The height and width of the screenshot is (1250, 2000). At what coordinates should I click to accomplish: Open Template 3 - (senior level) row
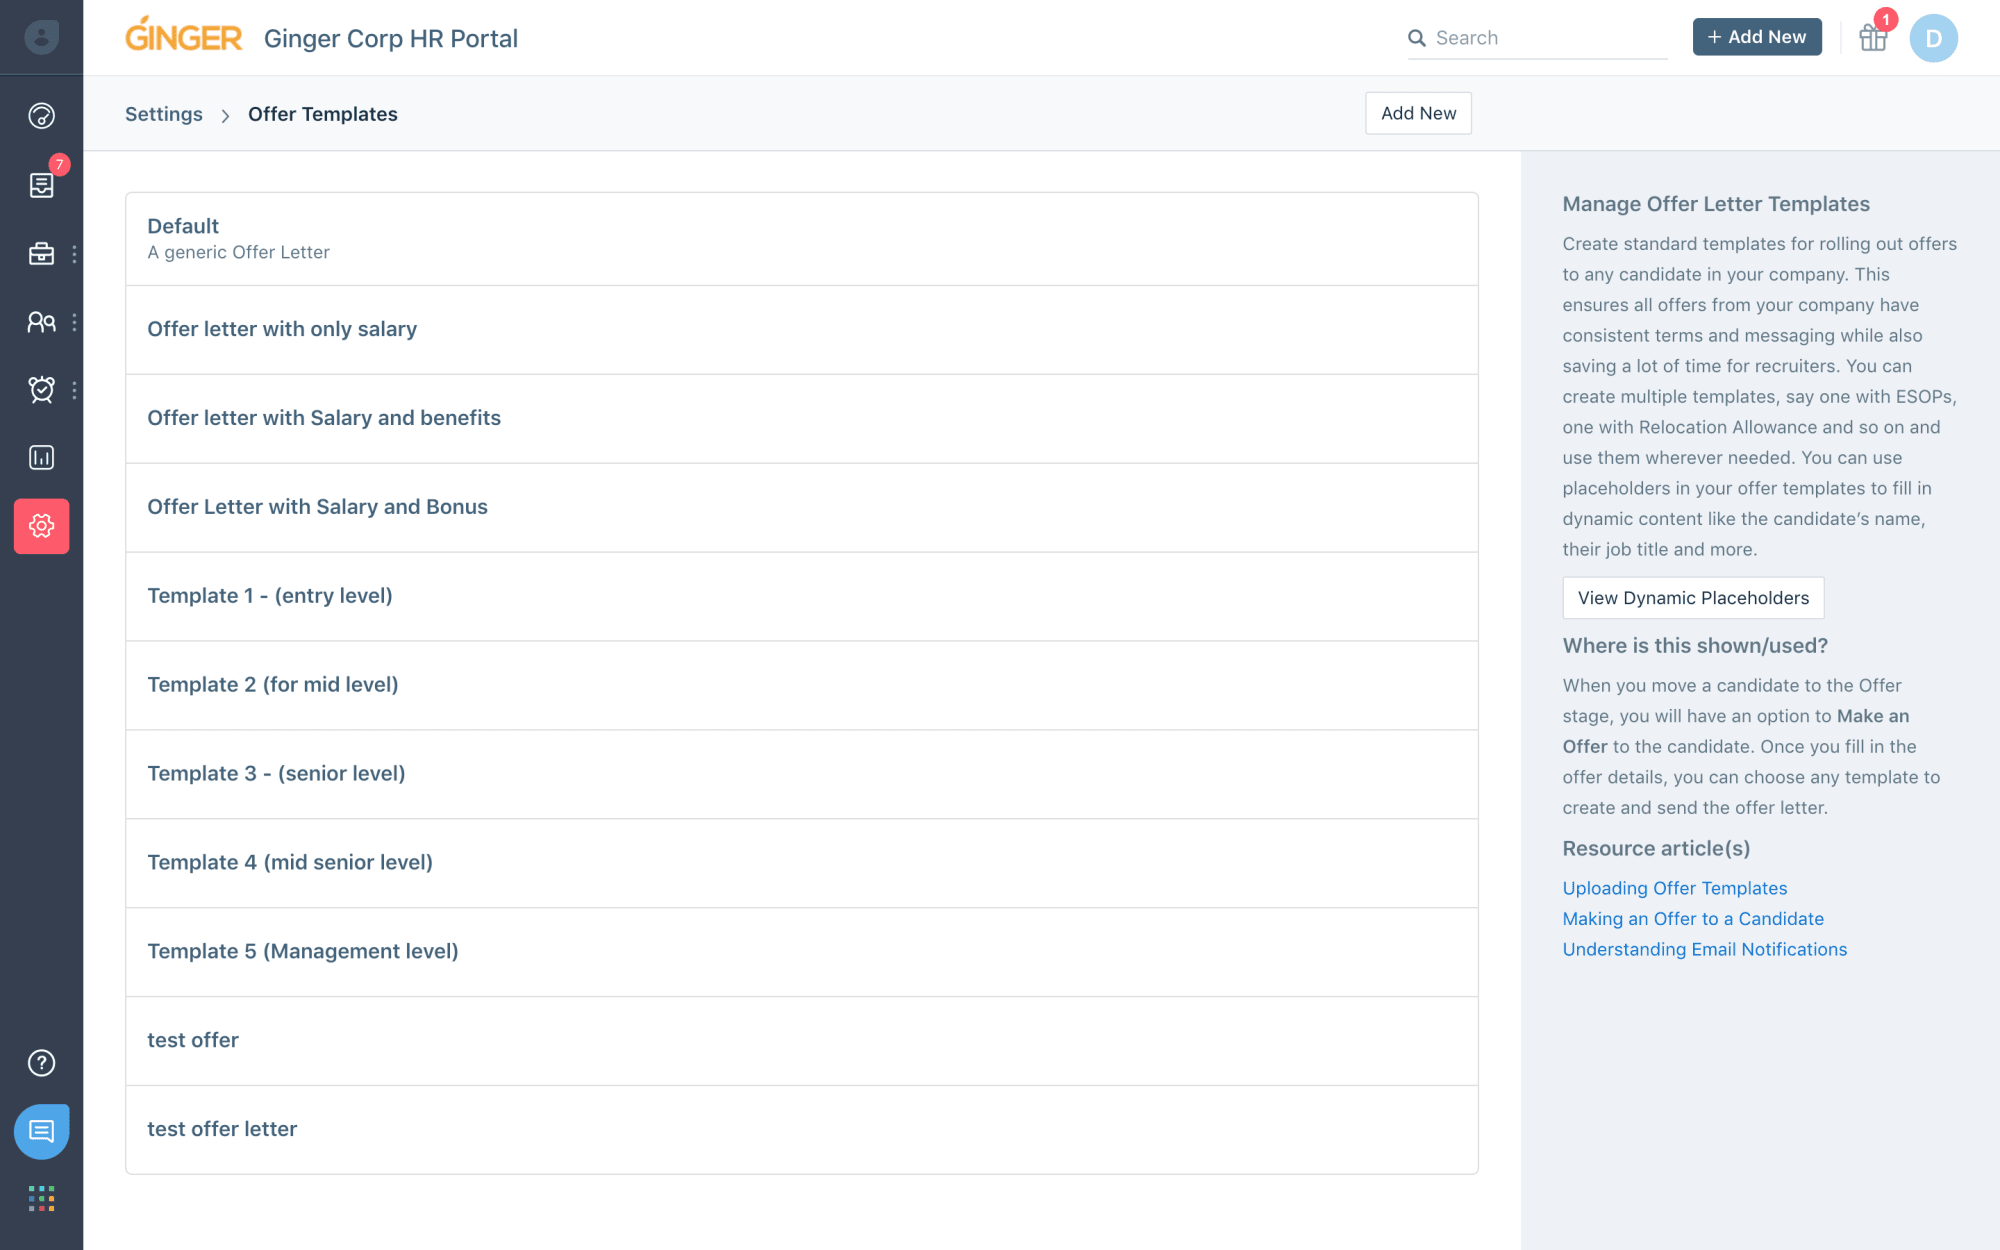point(276,774)
